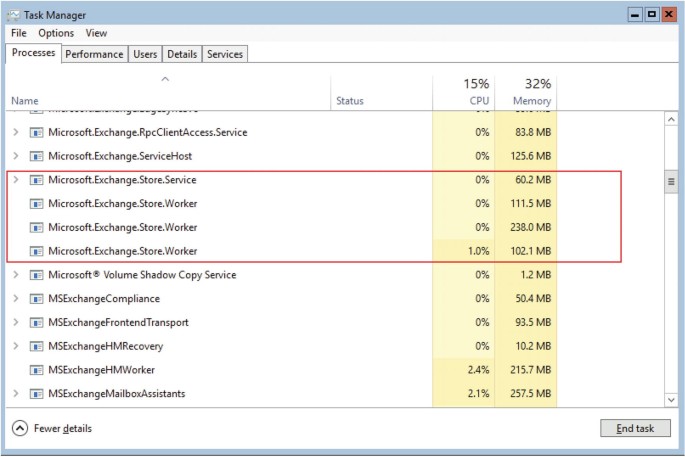This screenshot has width=685, height=457.
Task: Select the MSExchangeMailboxAssistants process name
Action: (117, 394)
